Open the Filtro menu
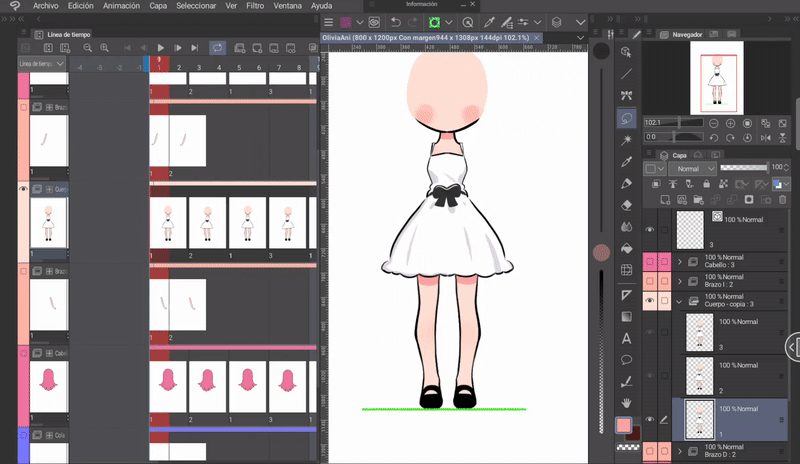 [x=255, y=5]
